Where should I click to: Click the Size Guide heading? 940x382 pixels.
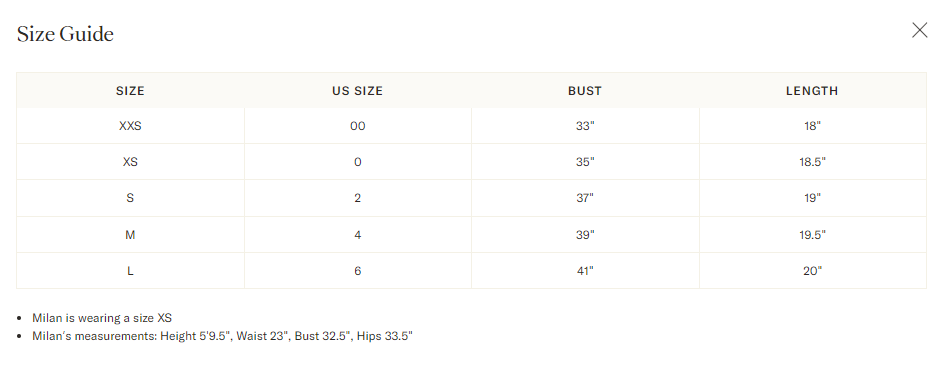65,34
